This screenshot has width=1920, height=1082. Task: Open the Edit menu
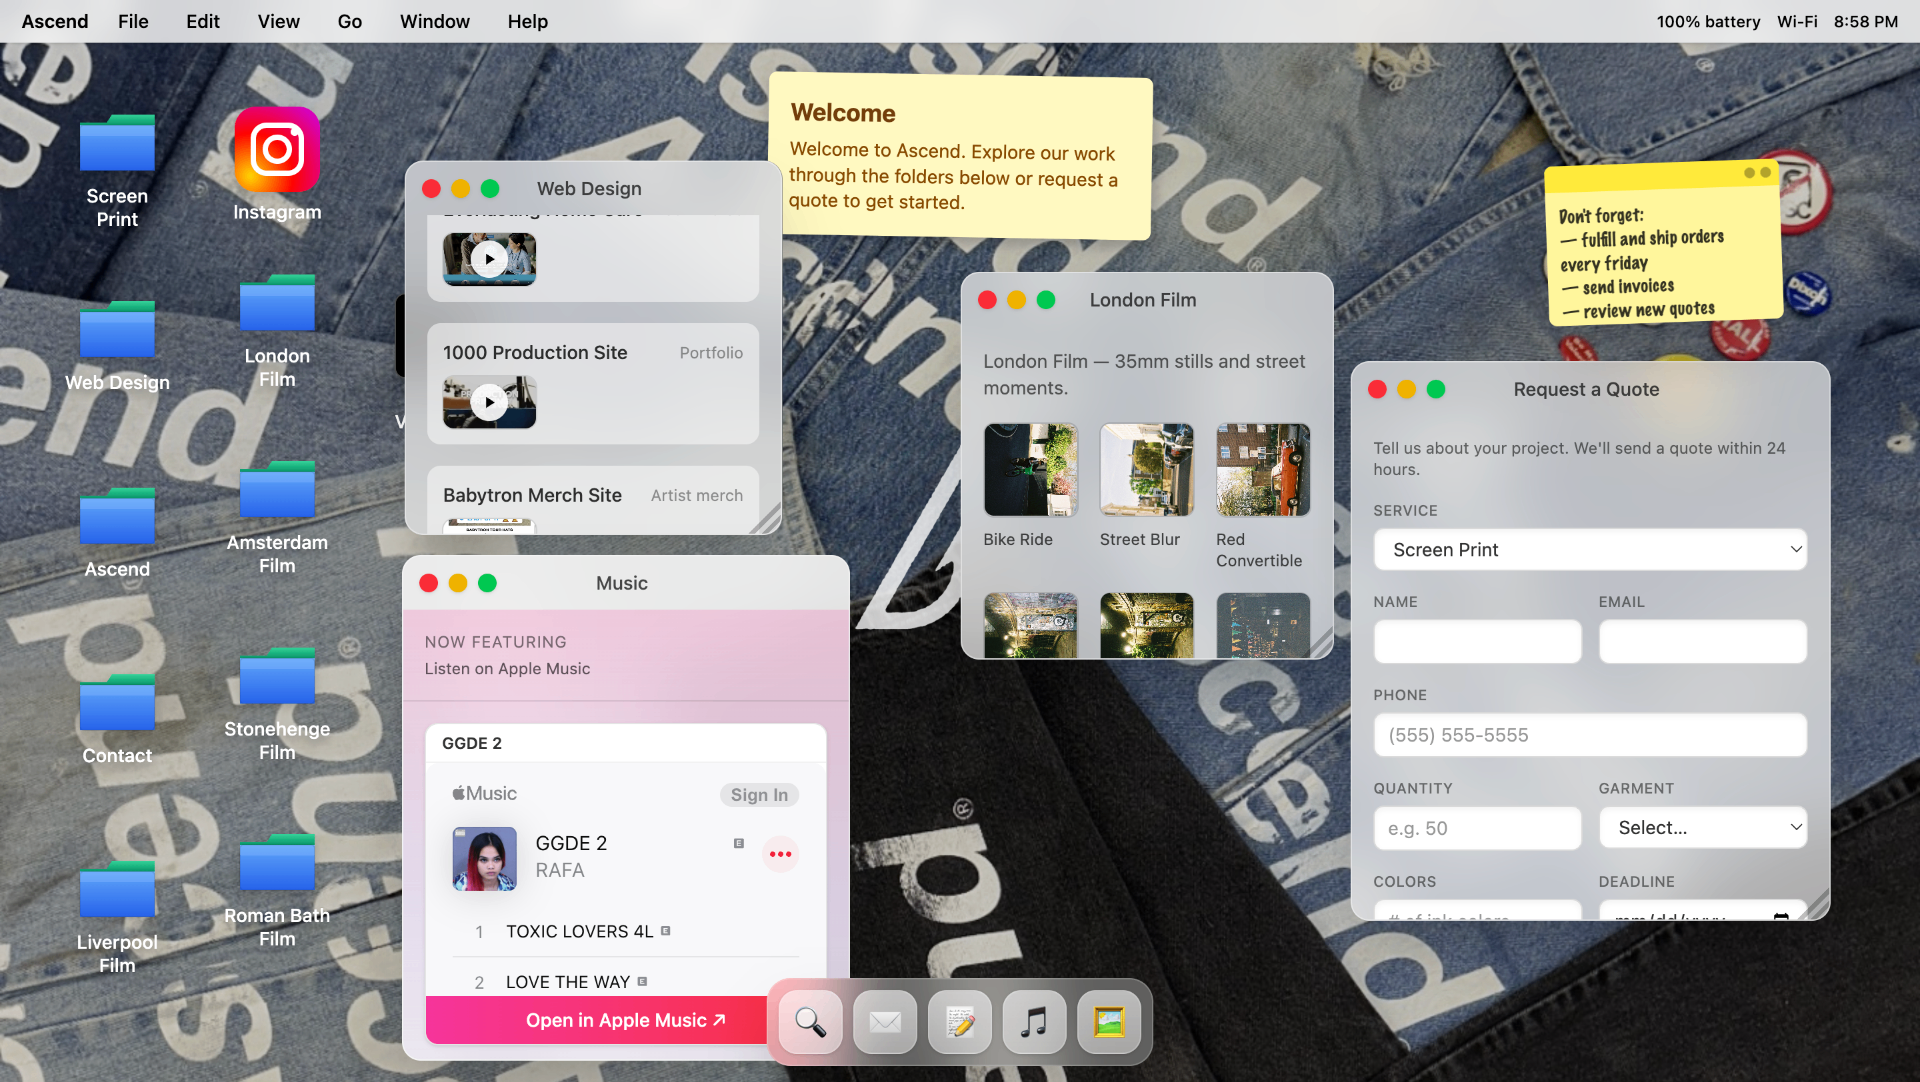pyautogui.click(x=203, y=21)
